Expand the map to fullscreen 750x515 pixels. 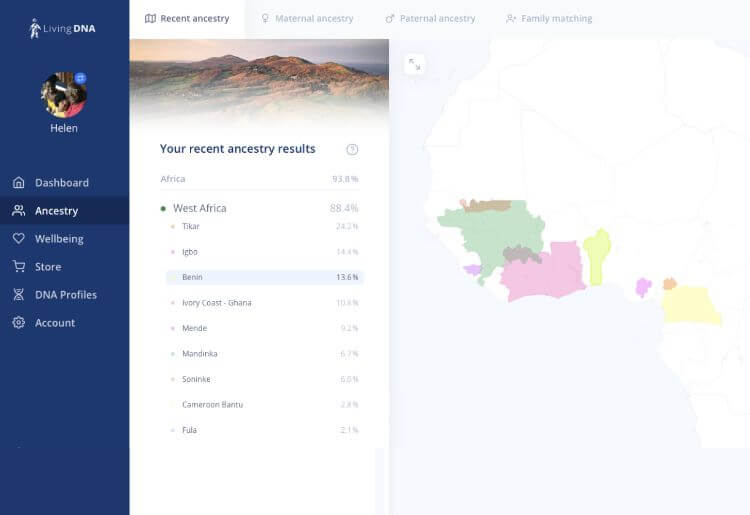(414, 64)
